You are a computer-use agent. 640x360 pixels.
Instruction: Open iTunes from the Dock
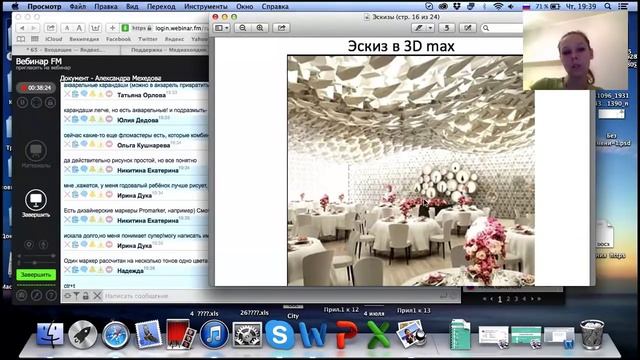[214, 335]
